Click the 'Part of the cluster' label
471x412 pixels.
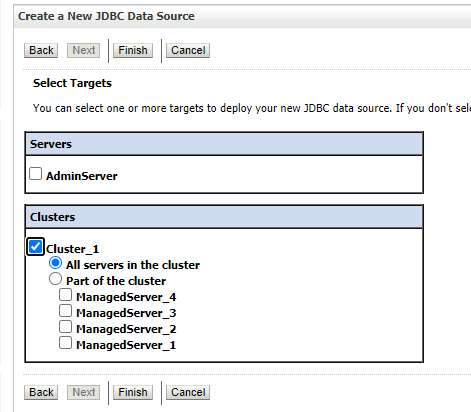point(116,281)
